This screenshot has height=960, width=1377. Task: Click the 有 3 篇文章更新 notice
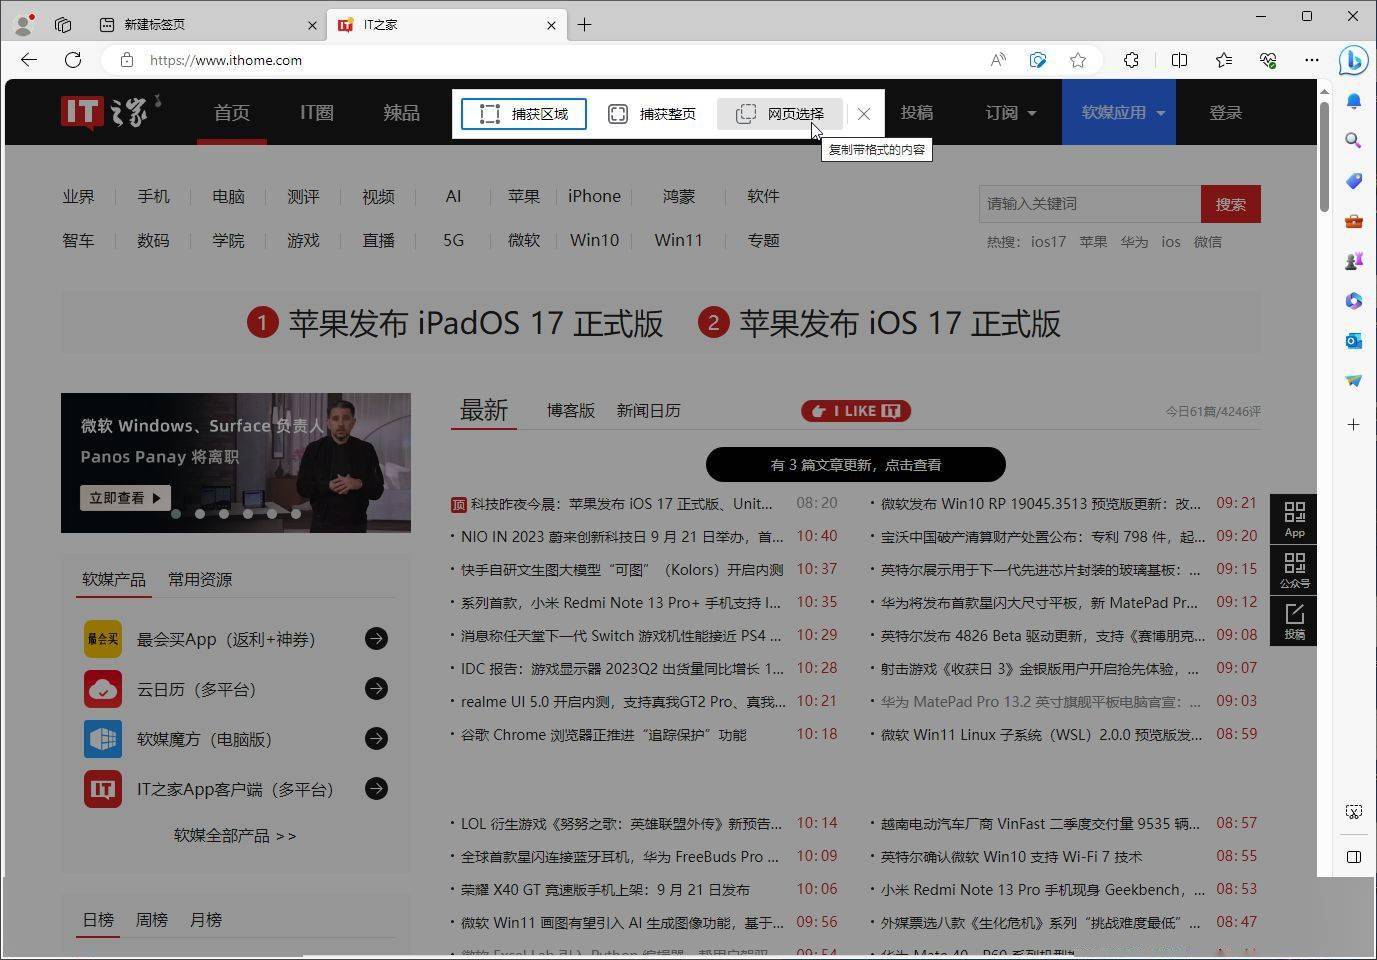click(856, 465)
